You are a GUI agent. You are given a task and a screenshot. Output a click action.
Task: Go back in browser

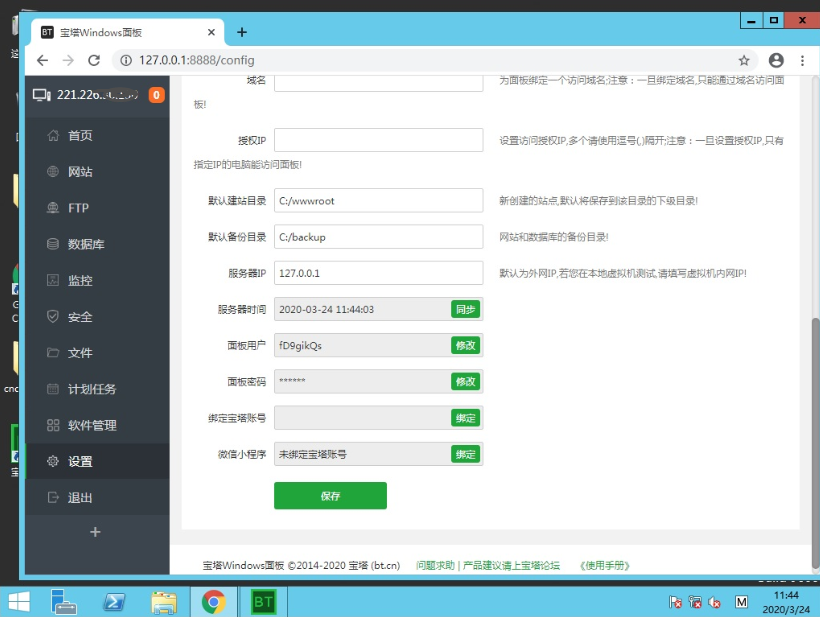[42, 61]
